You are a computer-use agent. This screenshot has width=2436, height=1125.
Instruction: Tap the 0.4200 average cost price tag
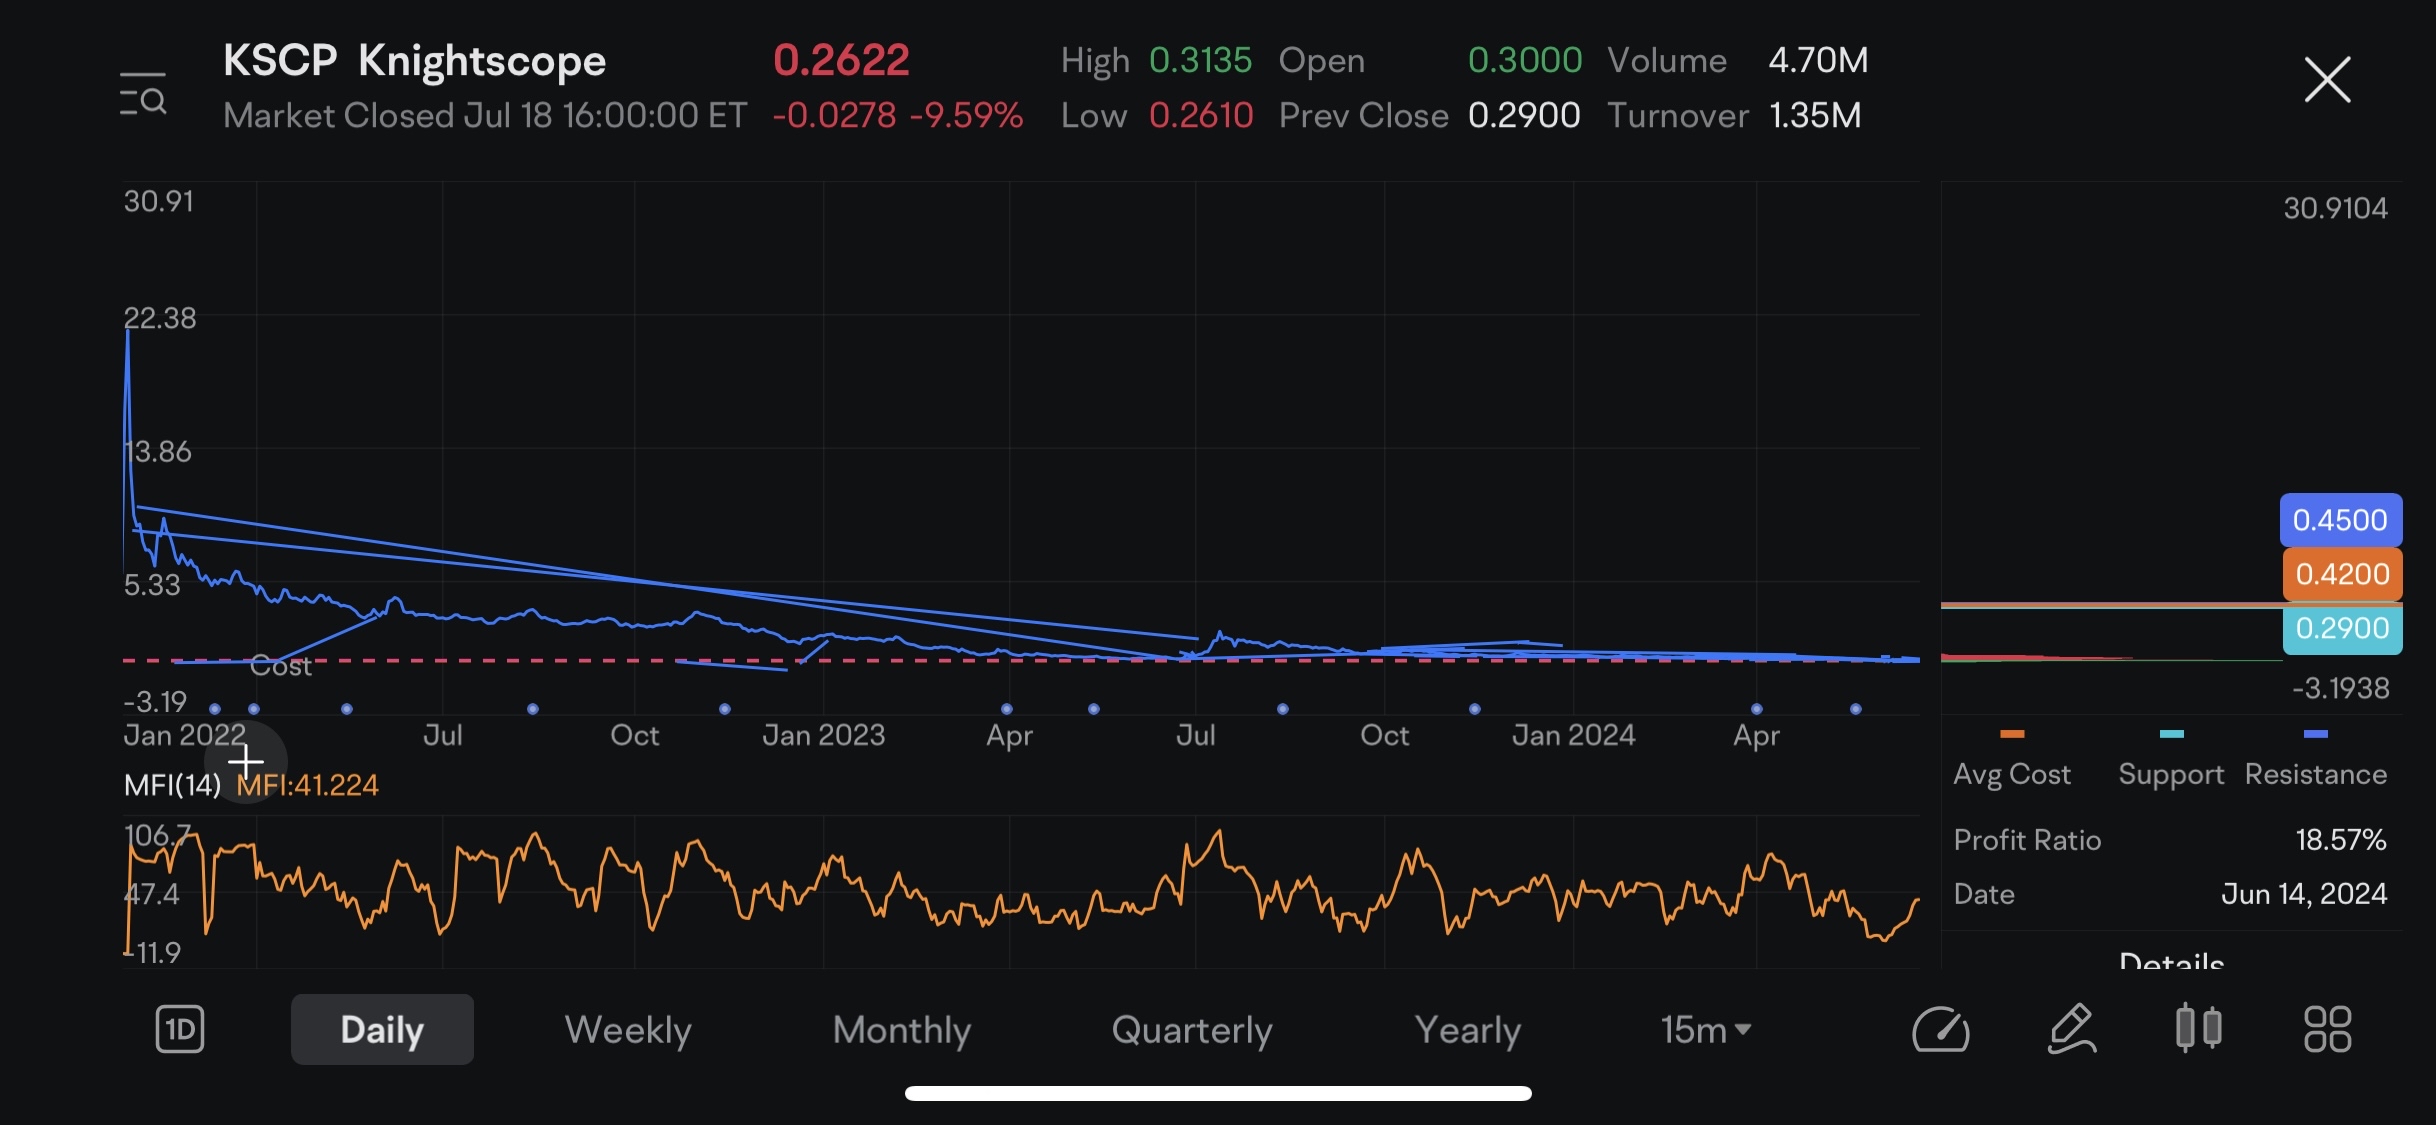pos(2342,574)
